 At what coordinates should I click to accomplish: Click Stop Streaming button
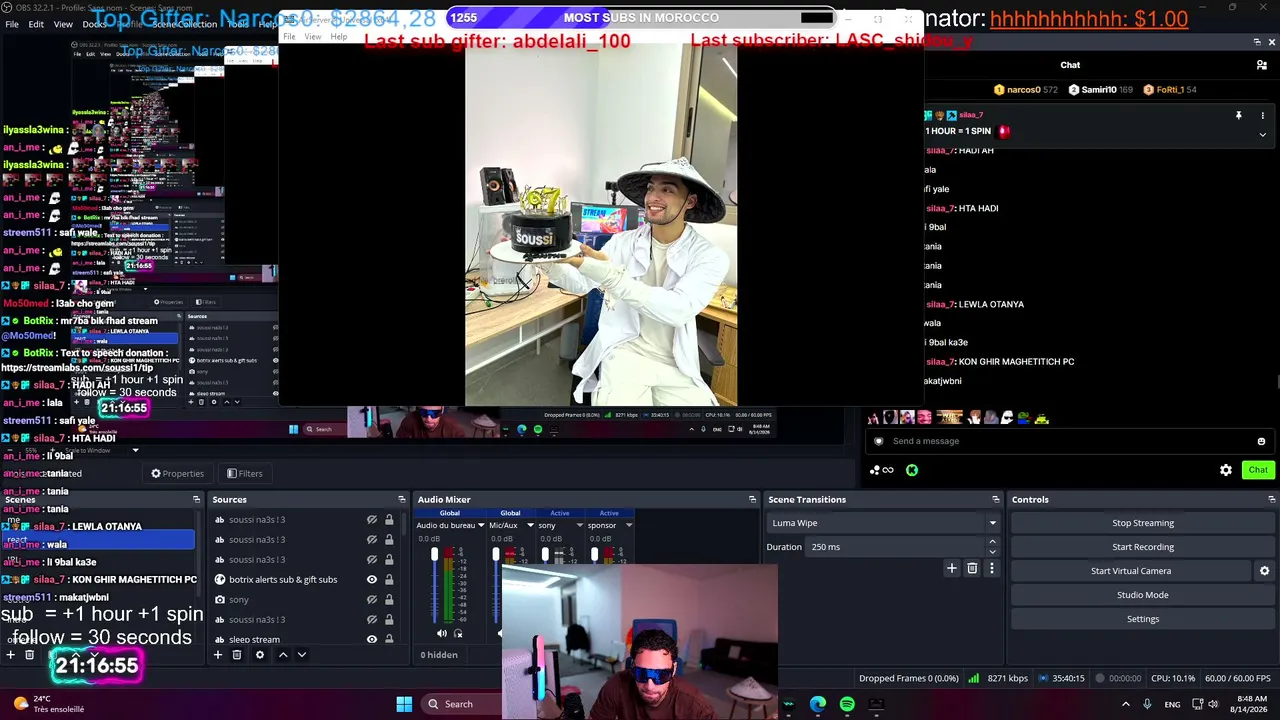[1143, 523]
